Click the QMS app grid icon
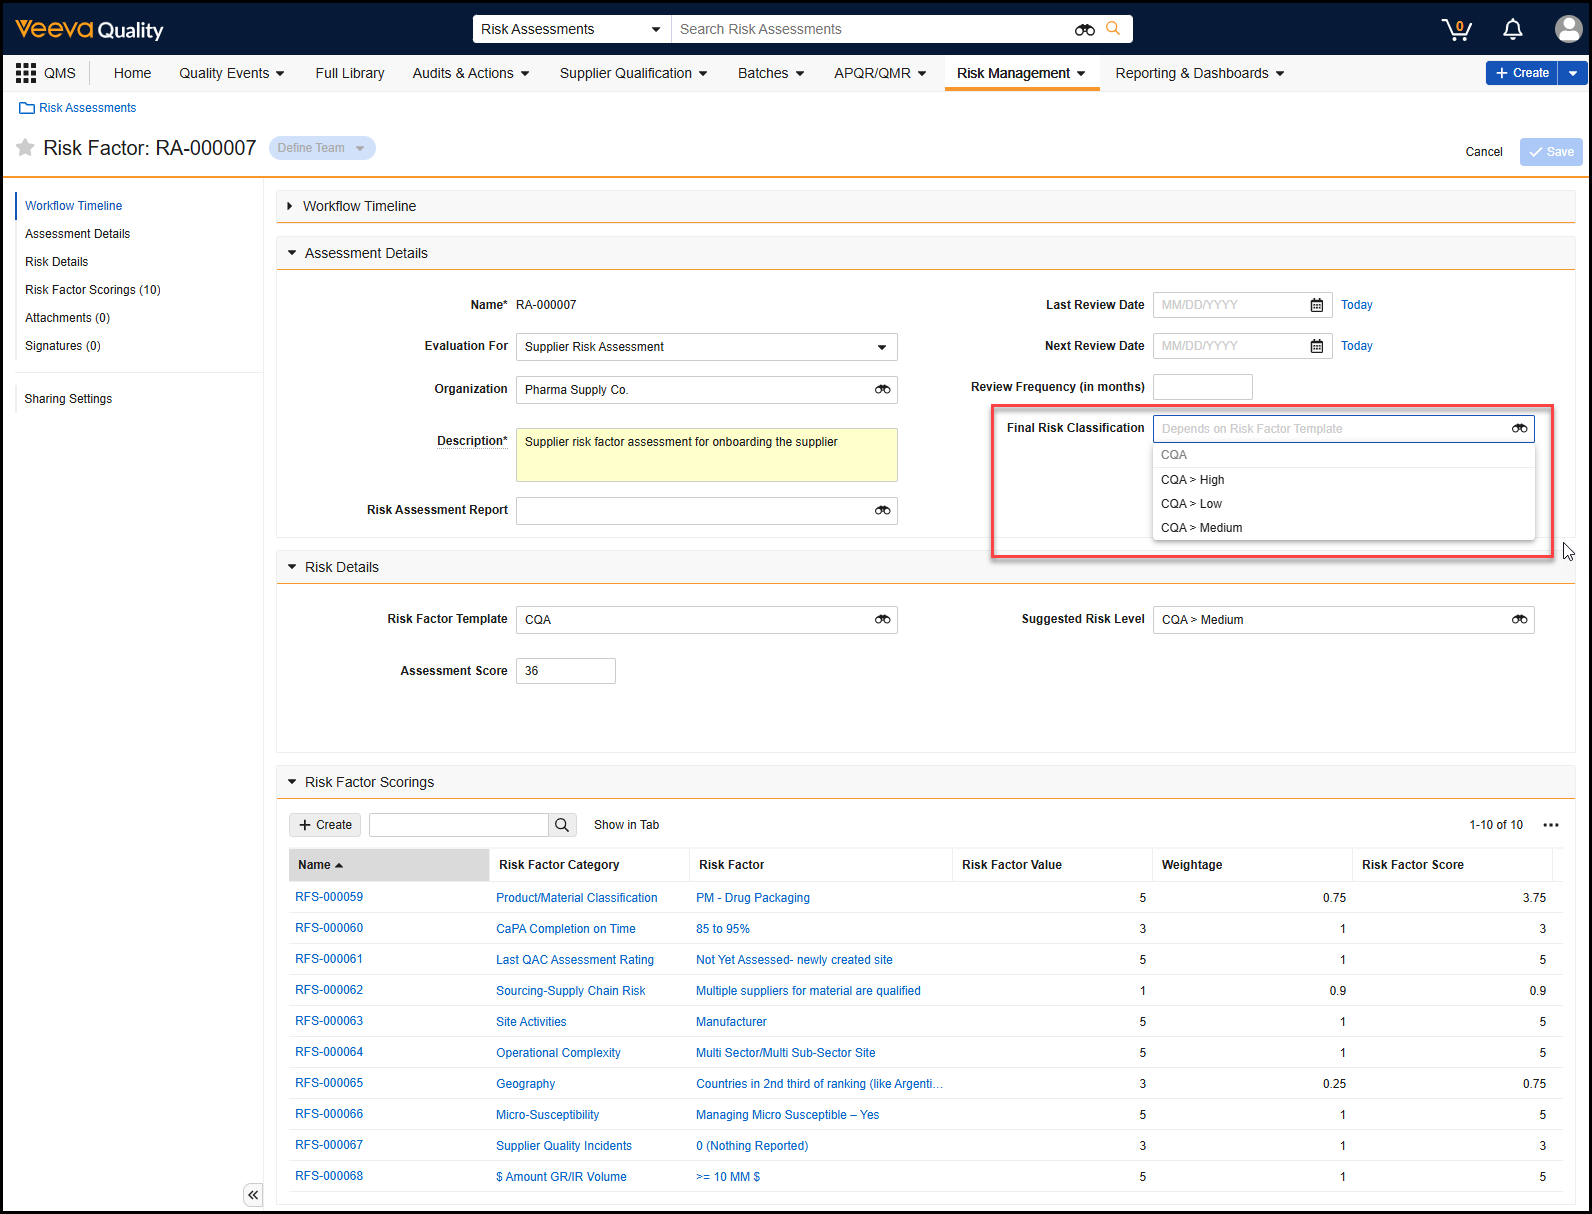The width and height of the screenshot is (1592, 1214). tap(26, 73)
